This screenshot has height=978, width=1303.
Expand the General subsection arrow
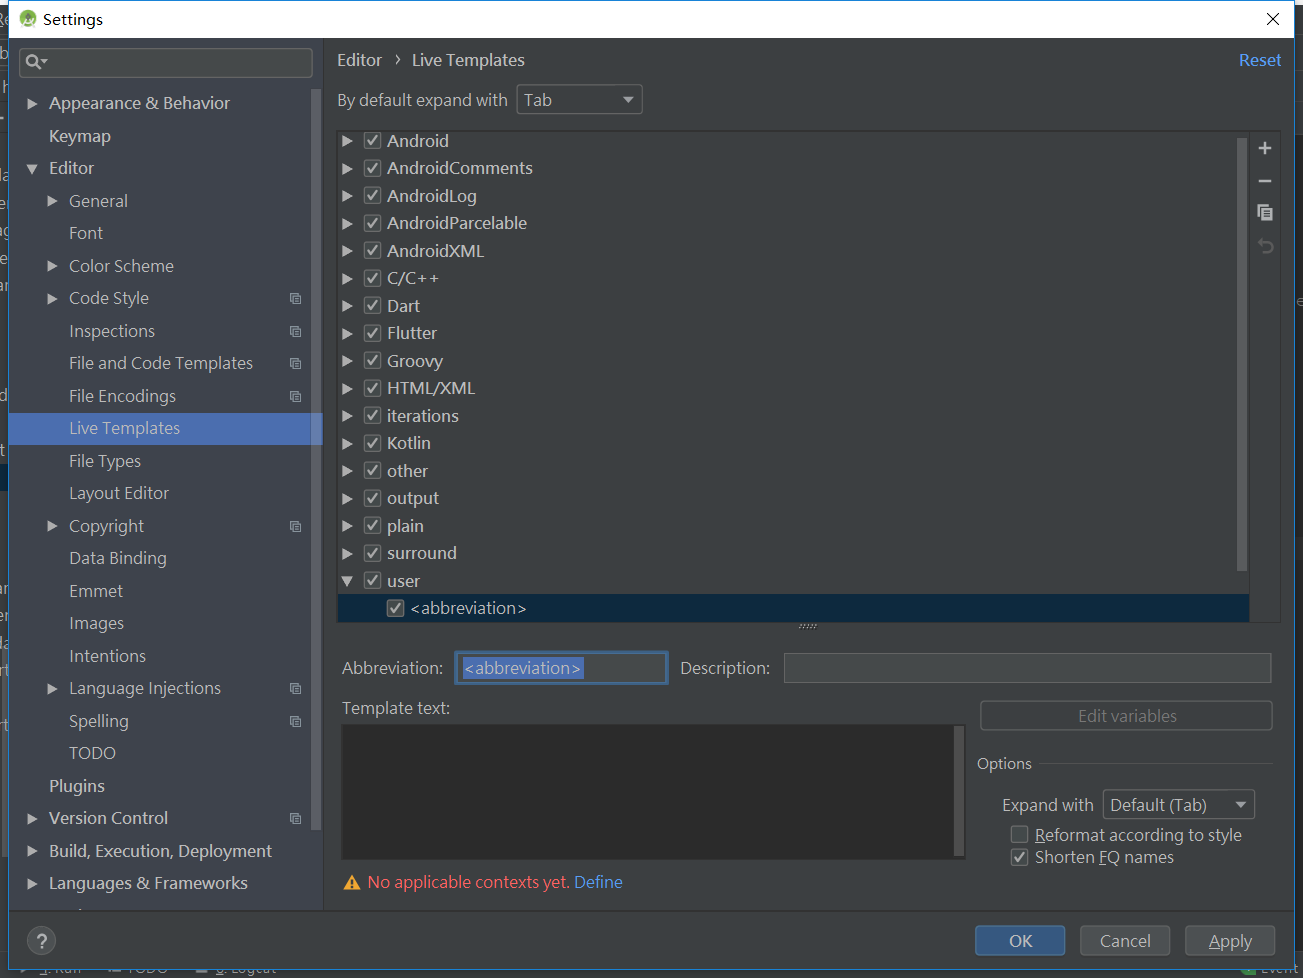coord(52,201)
